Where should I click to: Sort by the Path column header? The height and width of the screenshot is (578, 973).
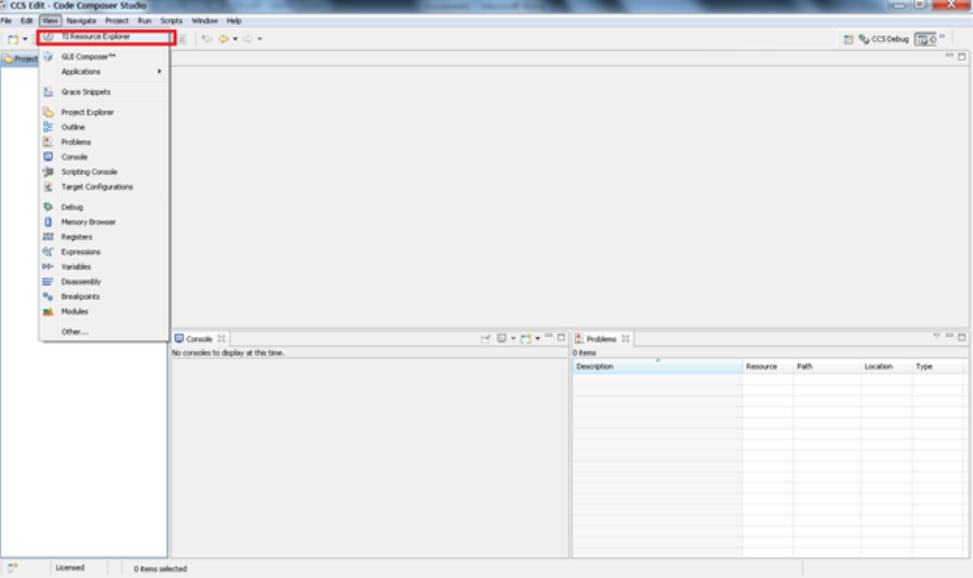point(827,367)
